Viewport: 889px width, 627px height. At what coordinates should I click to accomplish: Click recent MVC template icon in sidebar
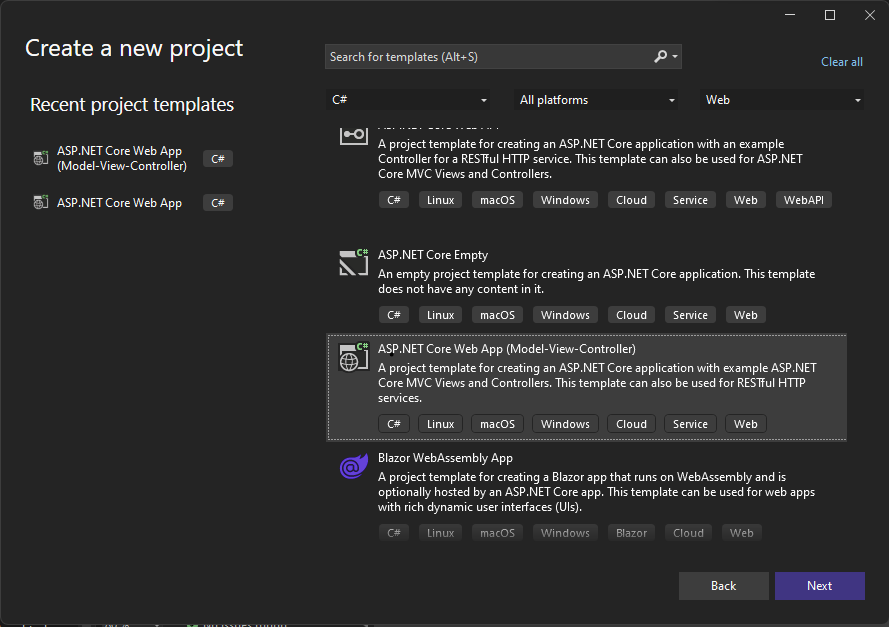point(40,158)
